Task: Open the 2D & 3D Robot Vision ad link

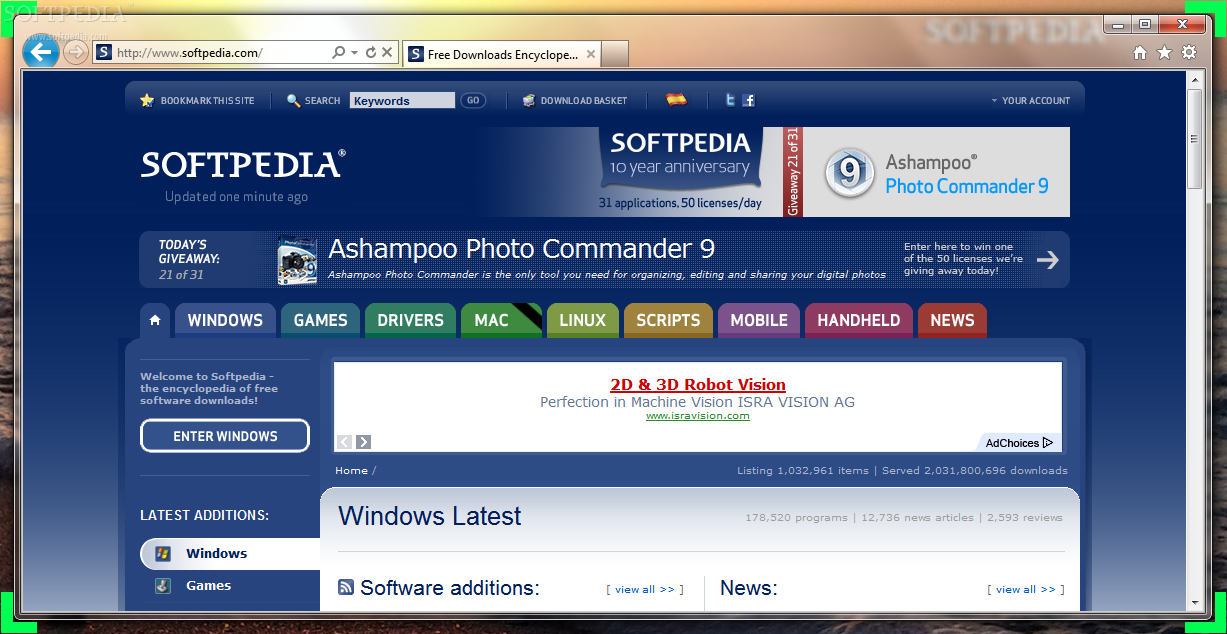Action: coord(698,384)
